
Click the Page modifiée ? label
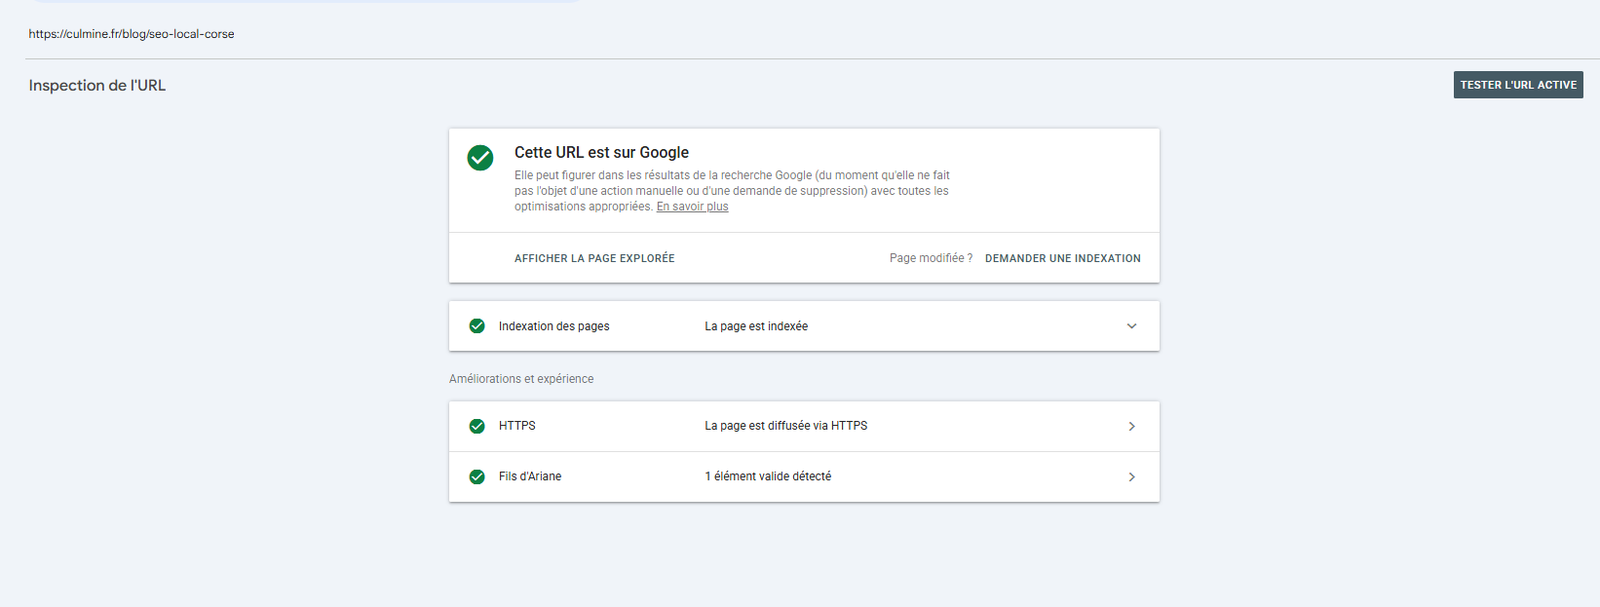pos(931,258)
